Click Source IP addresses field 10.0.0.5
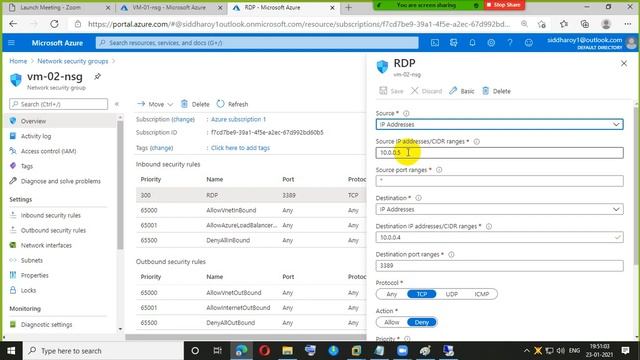This screenshot has width=640, height=360. (499, 153)
